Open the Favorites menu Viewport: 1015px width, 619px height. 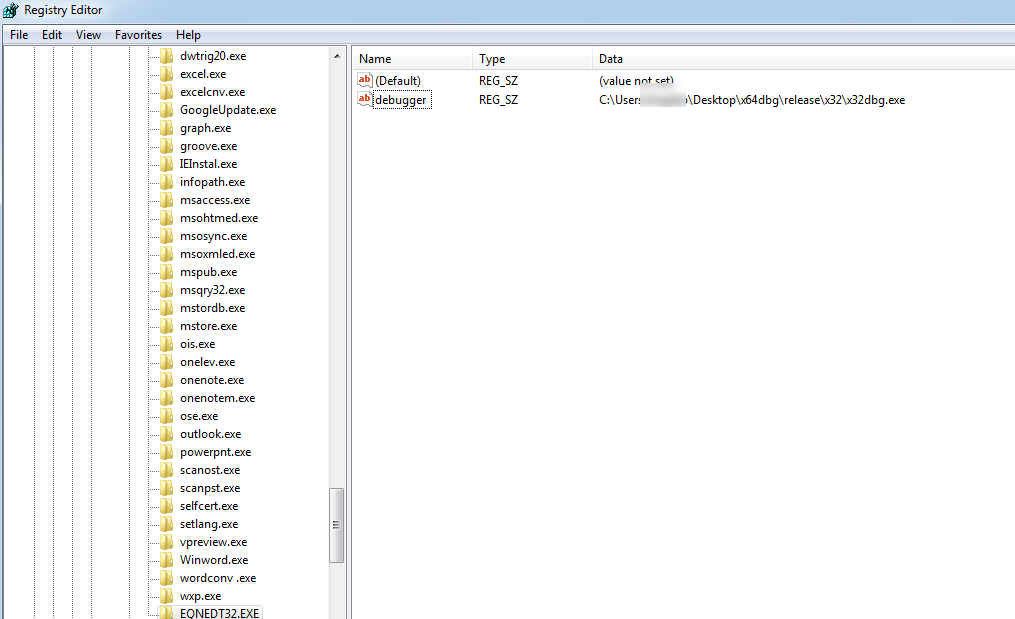(138, 34)
